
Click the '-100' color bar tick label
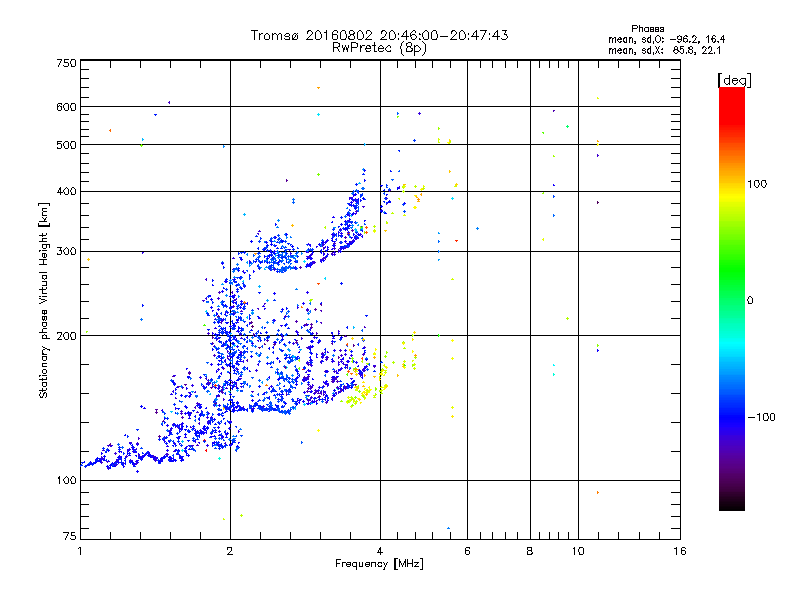click(x=761, y=417)
